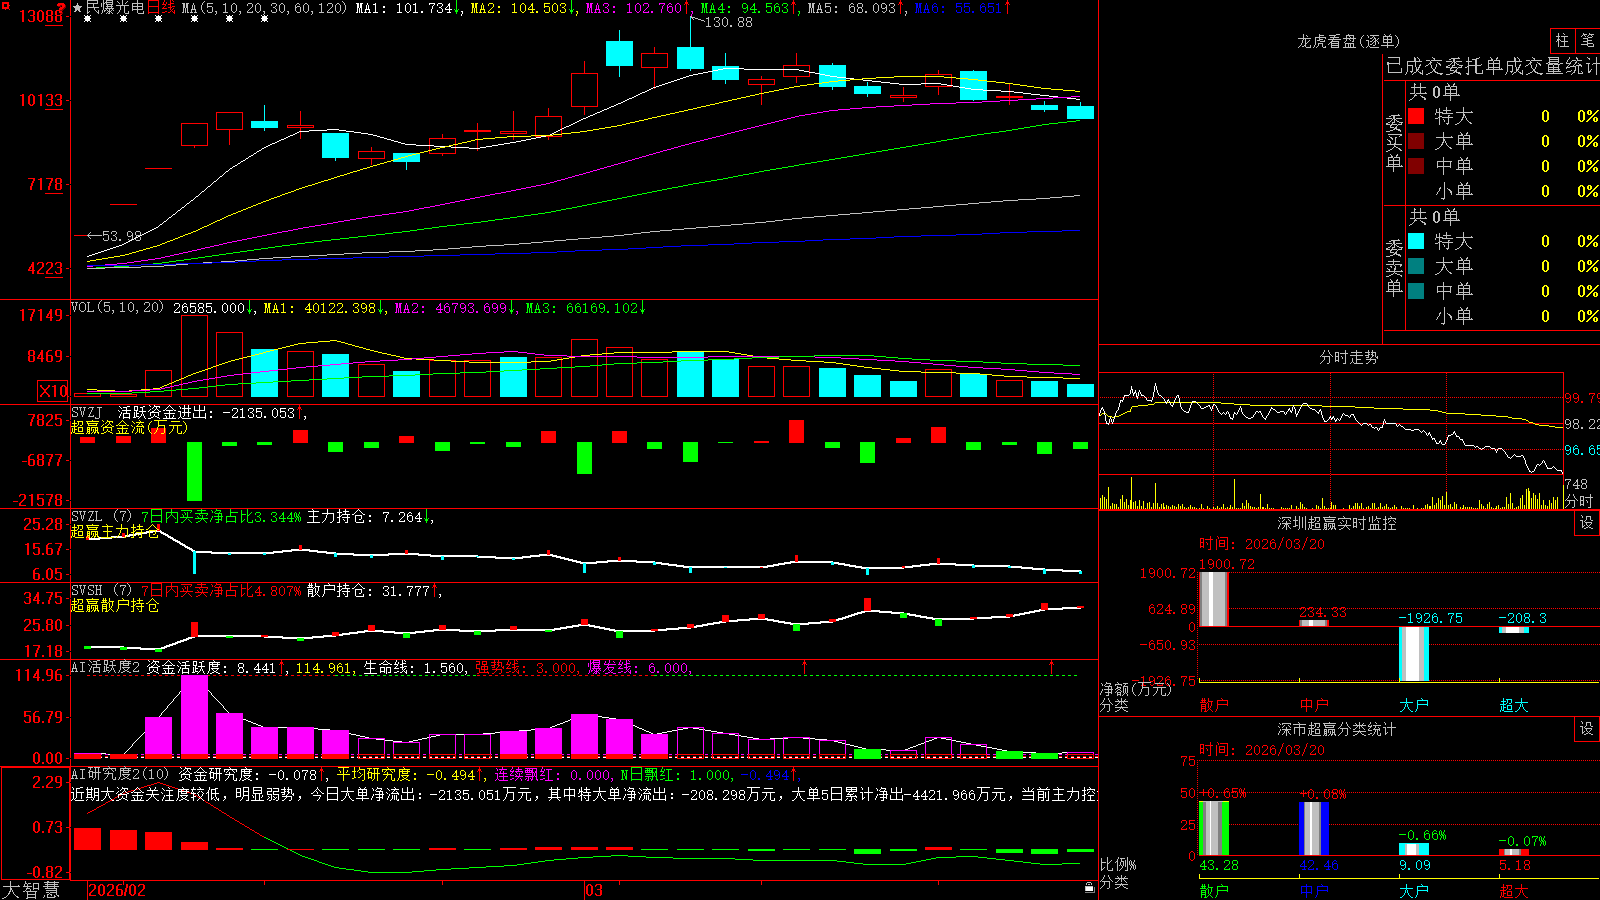Open 设 settings for 深市超赢分类统计
The image size is (1600, 900).
pyautogui.click(x=1587, y=729)
